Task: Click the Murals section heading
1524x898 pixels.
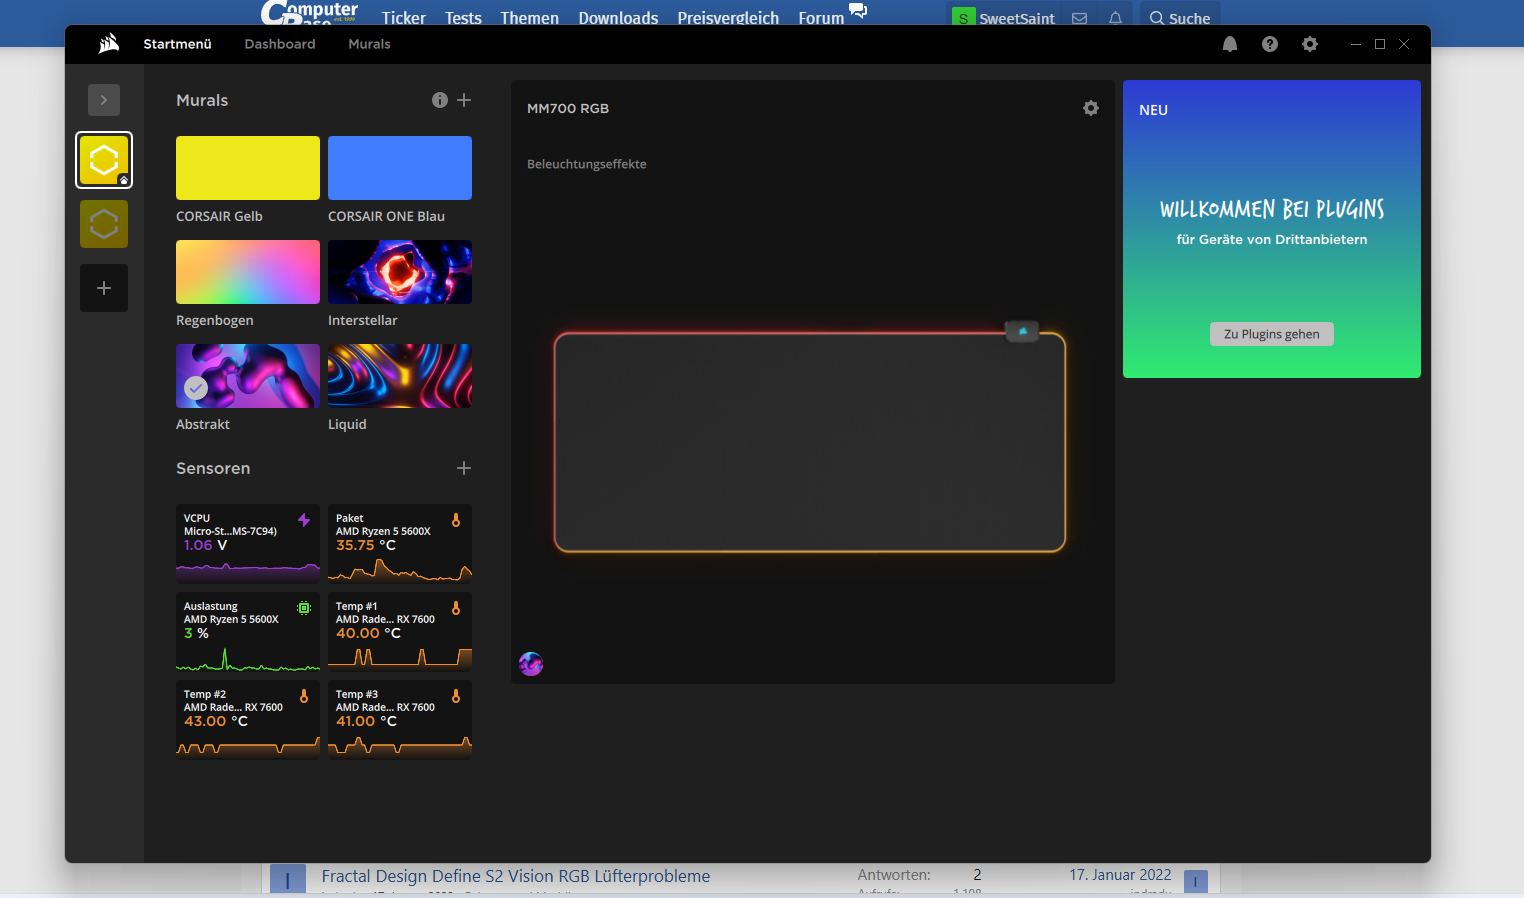Action: 202,100
